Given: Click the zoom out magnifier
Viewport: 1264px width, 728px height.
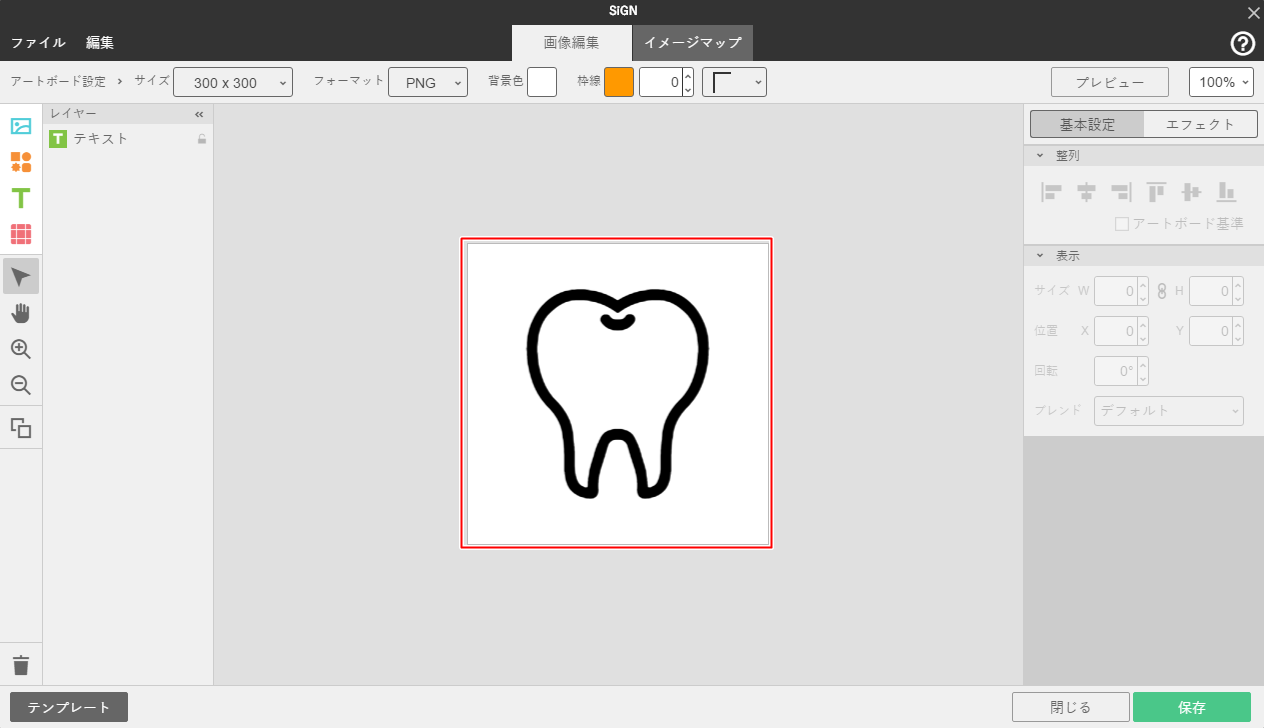Looking at the screenshot, I should coord(21,385).
